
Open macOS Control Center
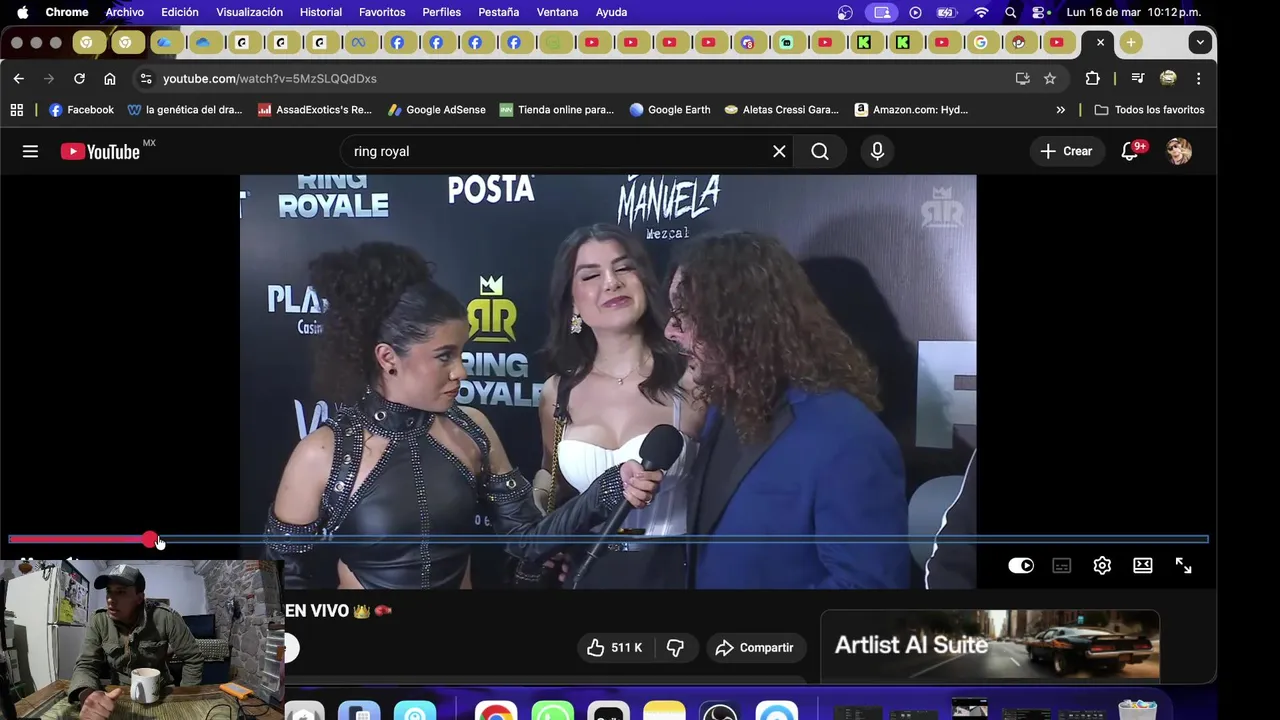(1040, 12)
